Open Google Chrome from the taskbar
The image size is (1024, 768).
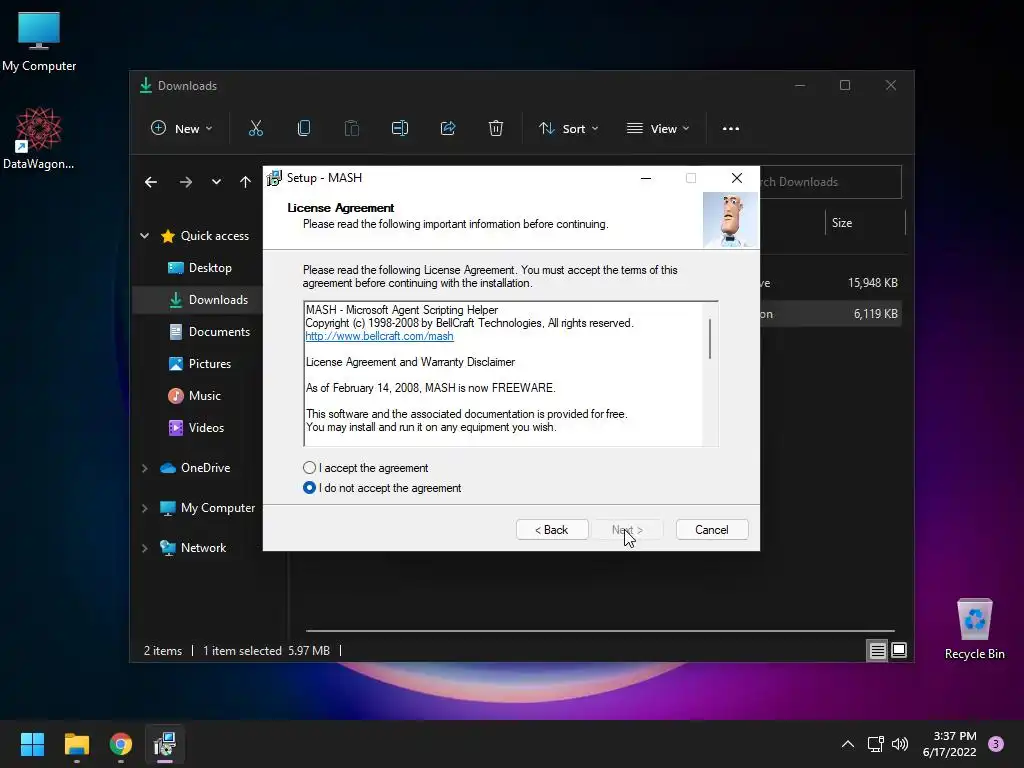click(121, 744)
